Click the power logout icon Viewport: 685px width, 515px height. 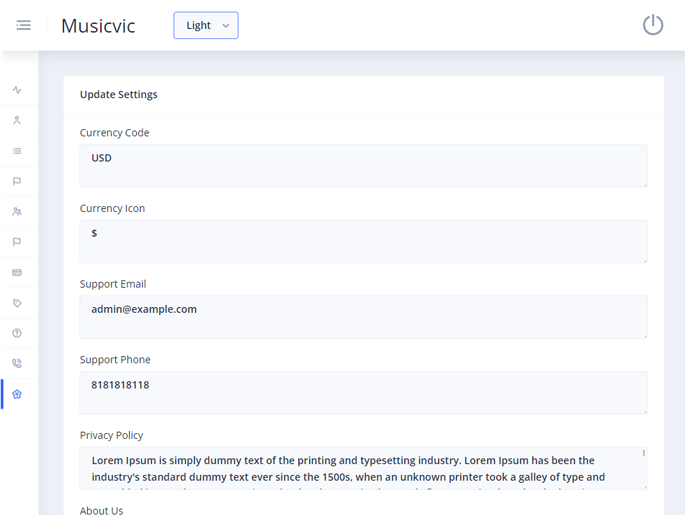652,25
